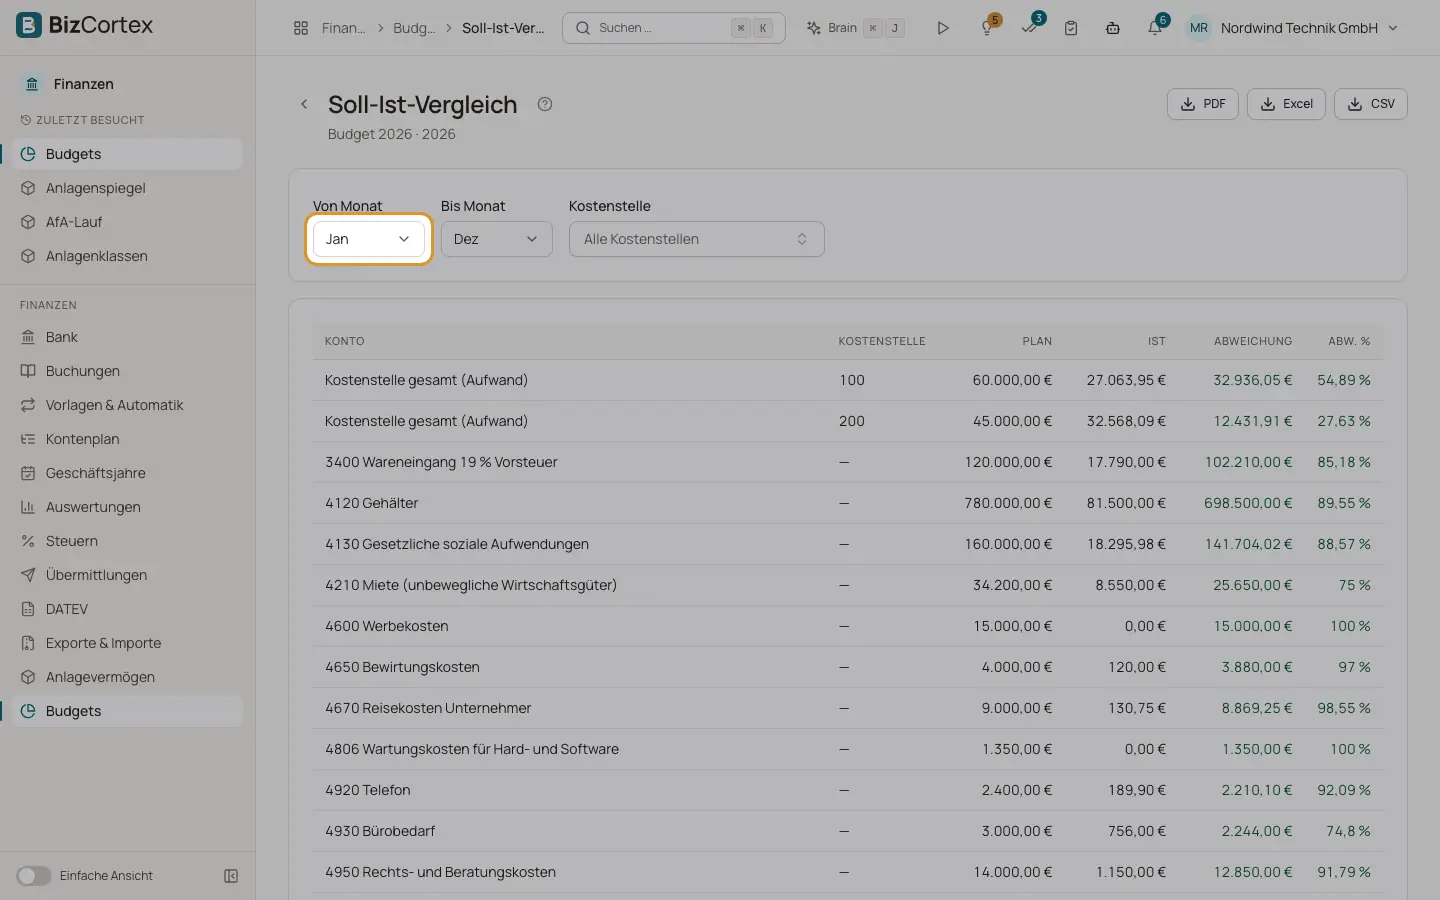Click the play icon in top bar
The width and height of the screenshot is (1440, 900).
[x=942, y=28]
